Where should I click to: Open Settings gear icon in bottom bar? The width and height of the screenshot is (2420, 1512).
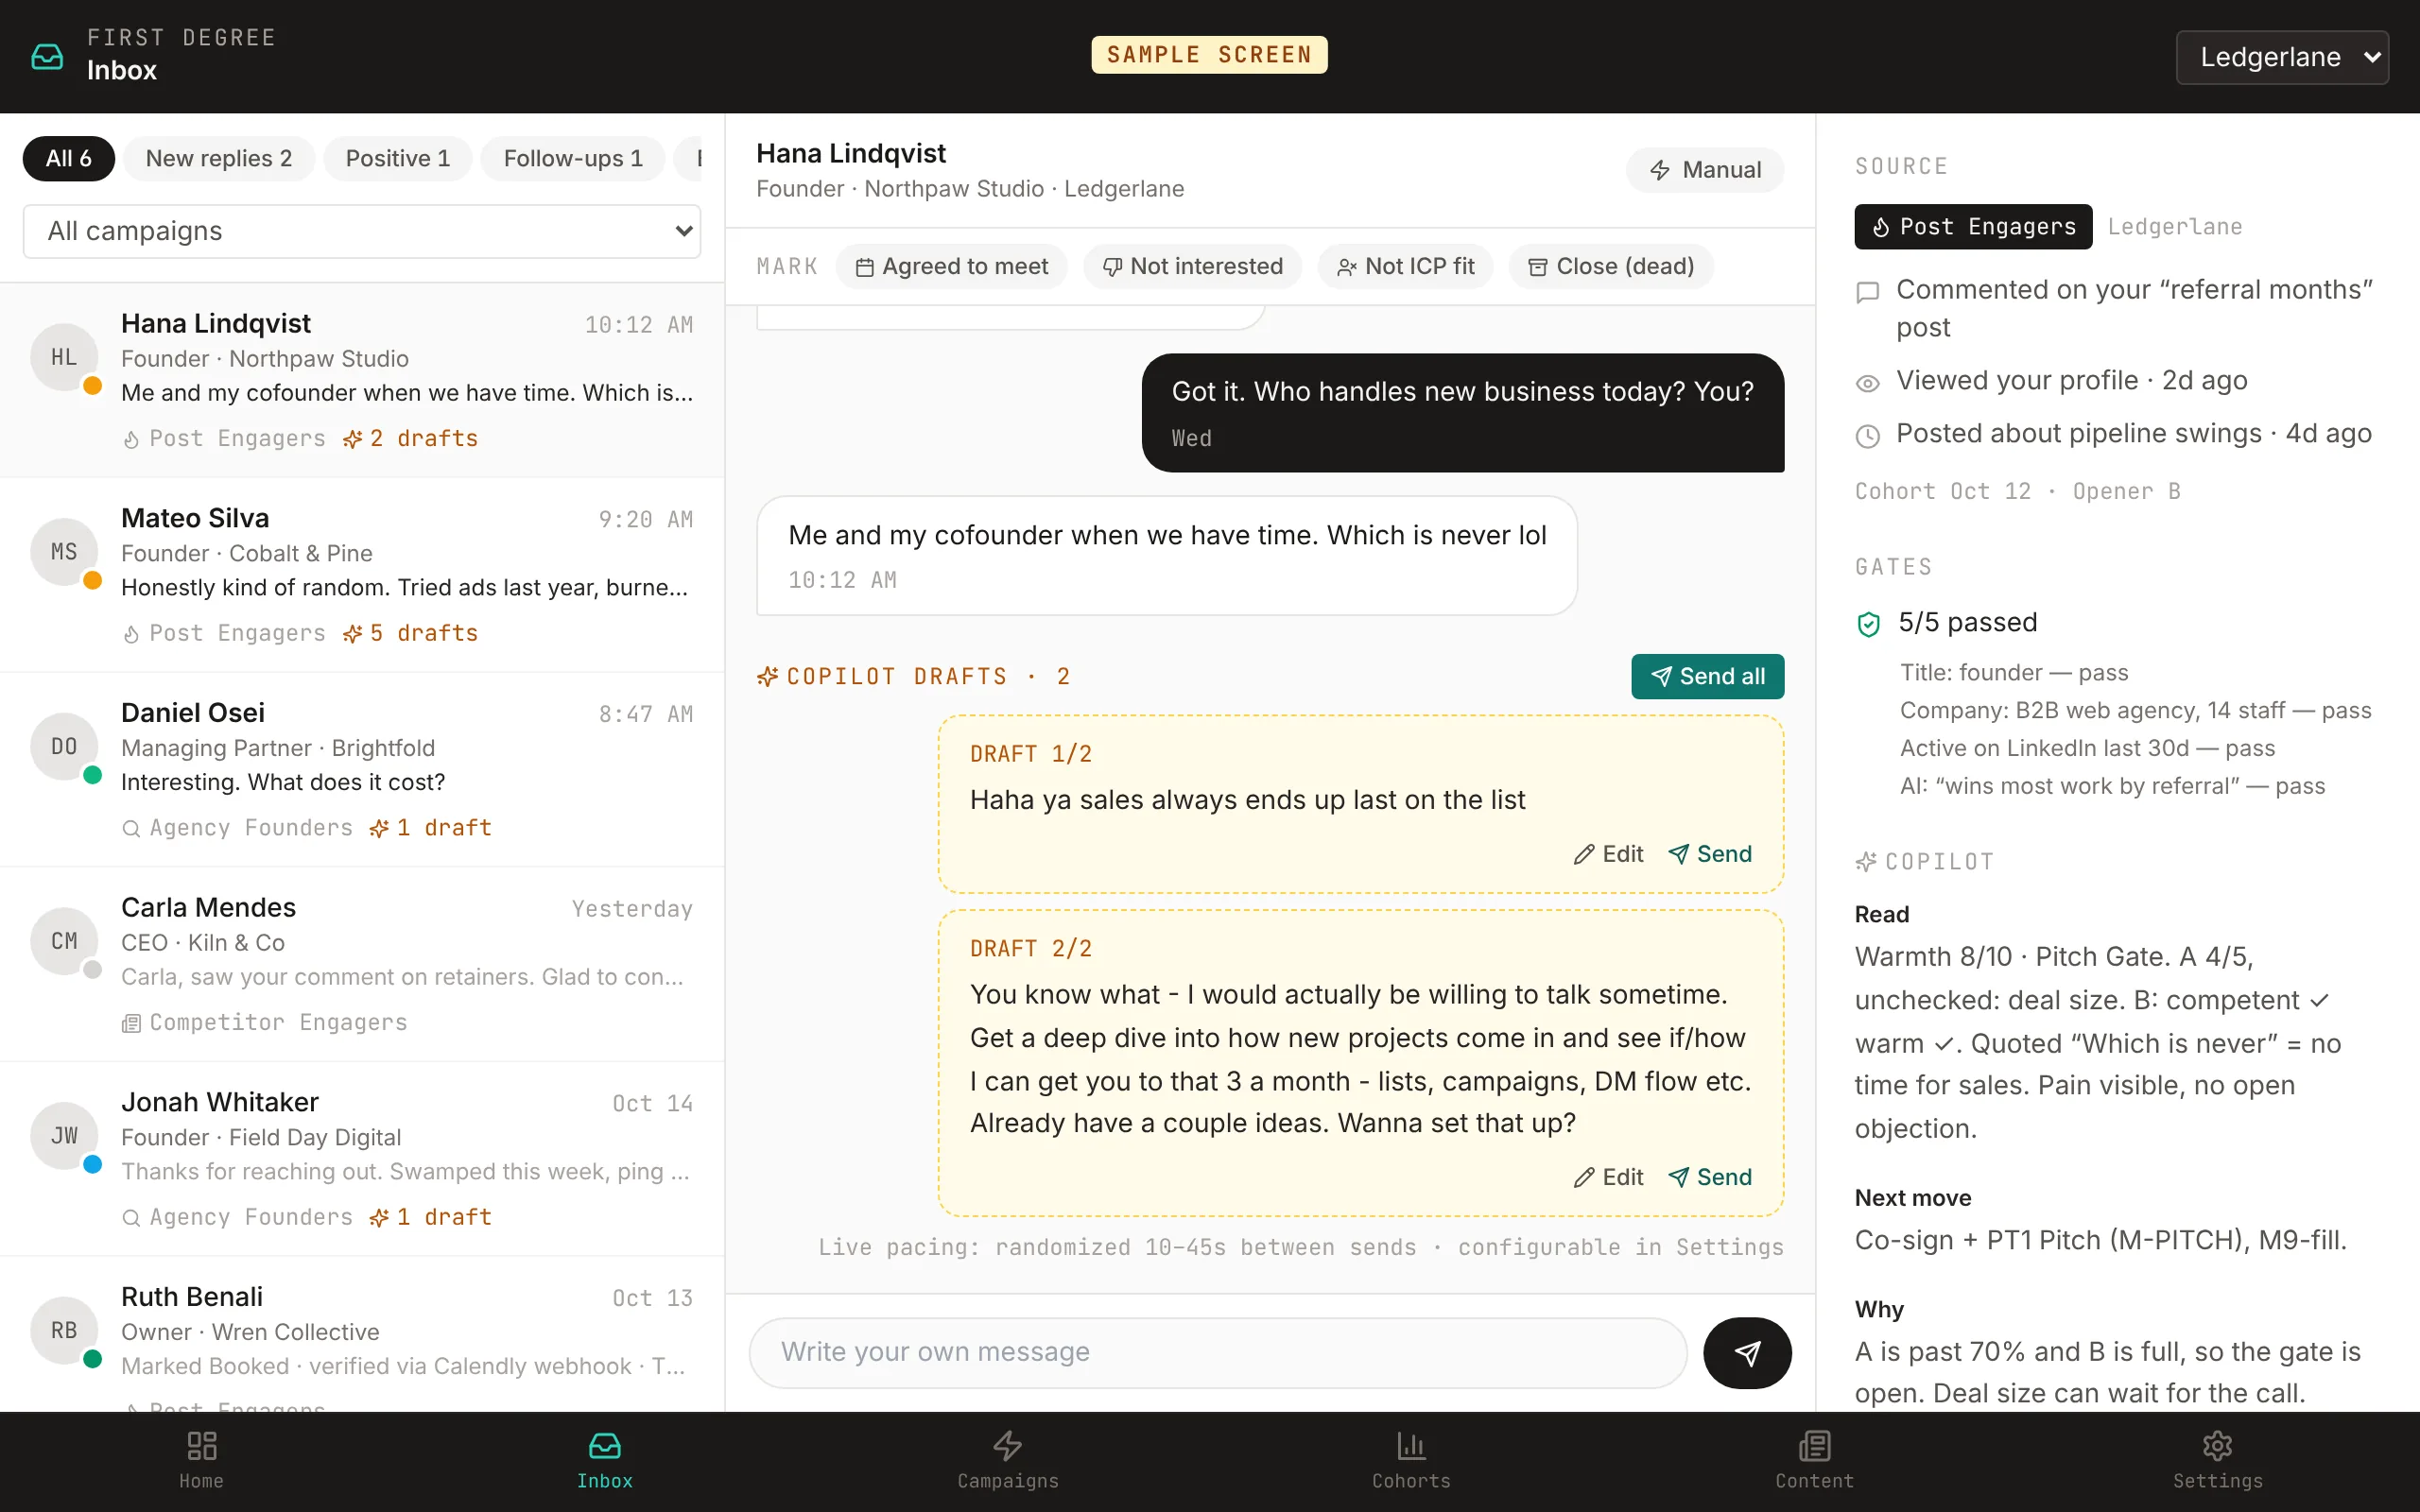coord(2217,1445)
